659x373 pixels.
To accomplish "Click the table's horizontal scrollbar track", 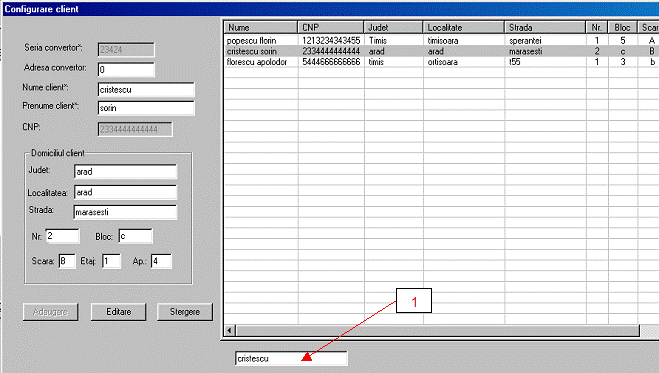I will [x=437, y=330].
